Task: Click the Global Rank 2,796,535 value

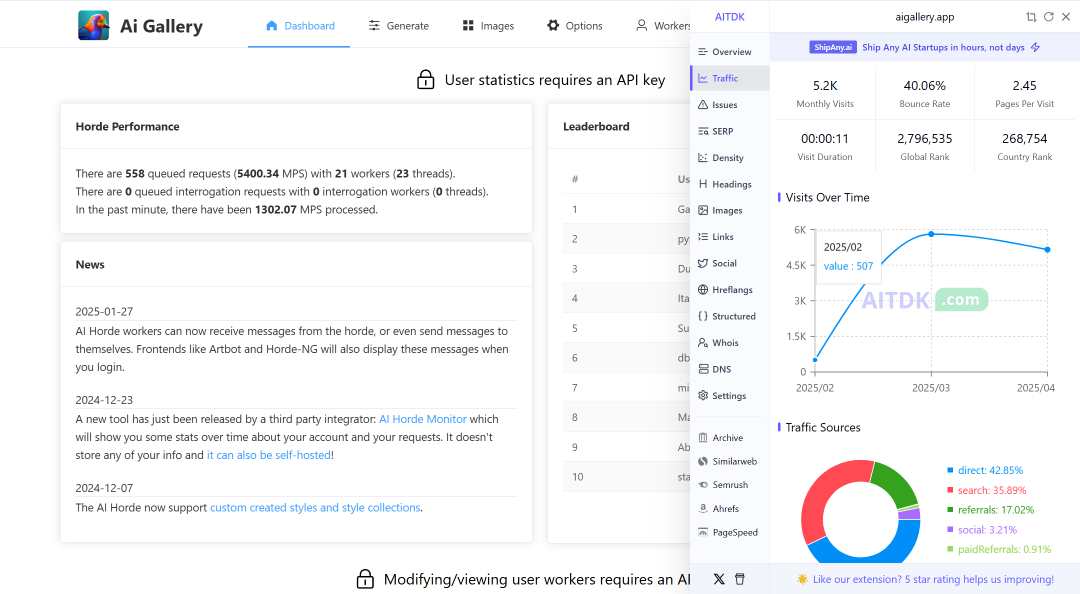Action: pos(924,139)
